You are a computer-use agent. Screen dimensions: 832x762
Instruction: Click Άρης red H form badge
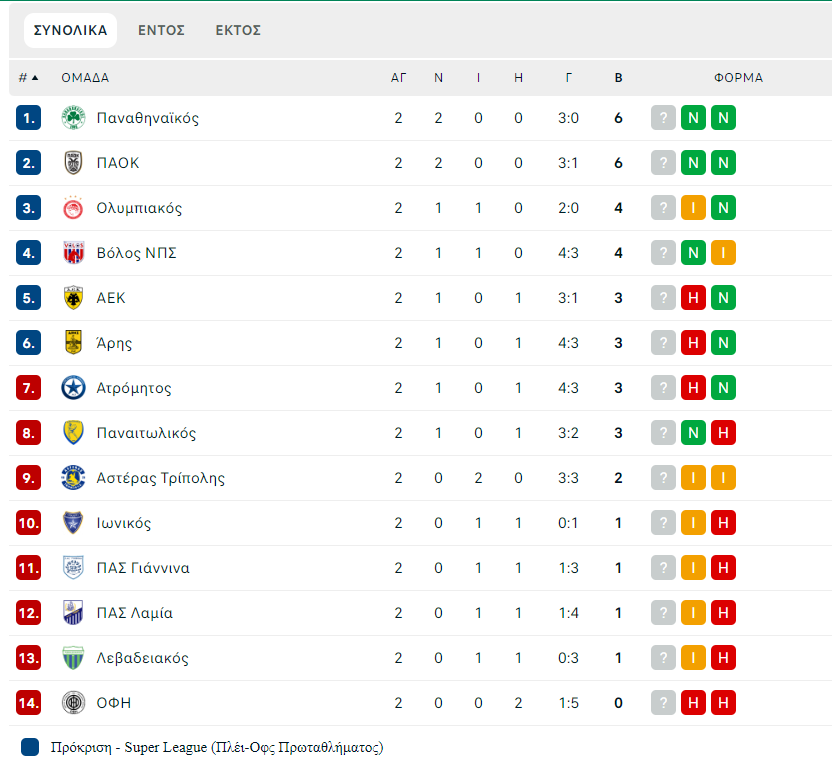[693, 343]
